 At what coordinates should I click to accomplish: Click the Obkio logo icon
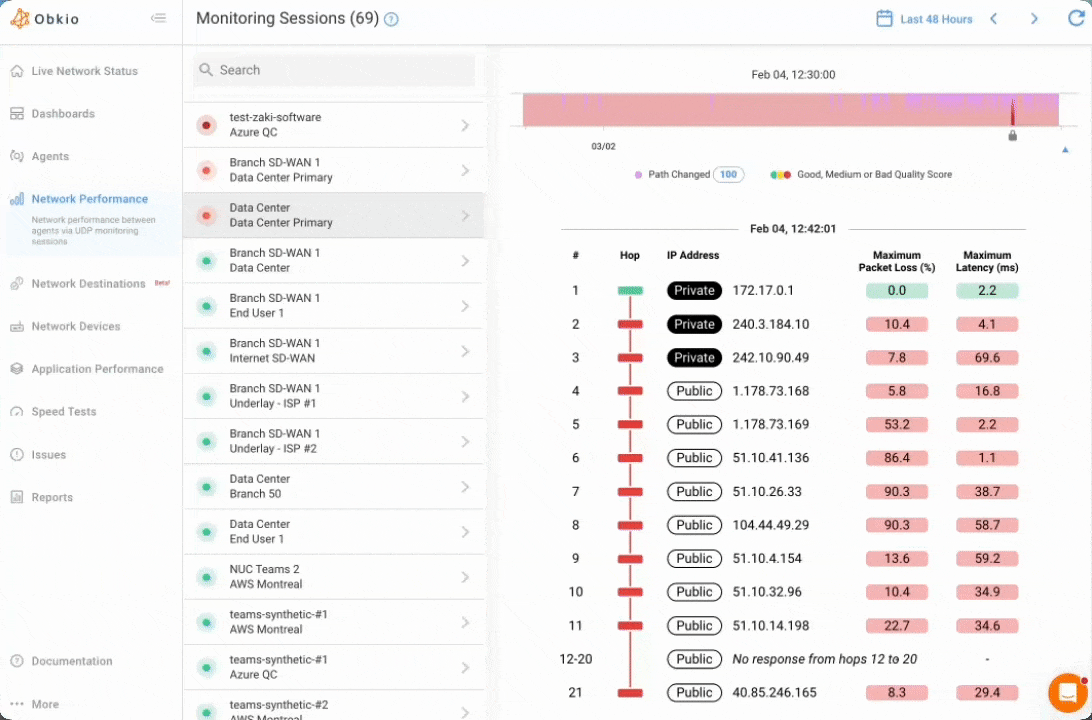20,19
